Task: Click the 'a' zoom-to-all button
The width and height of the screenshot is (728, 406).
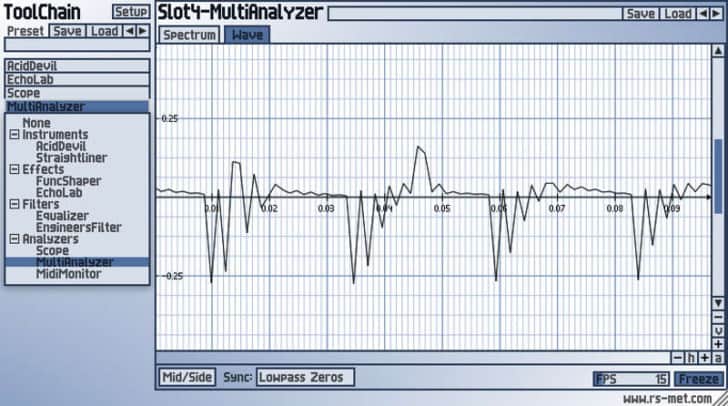Action: (718, 358)
